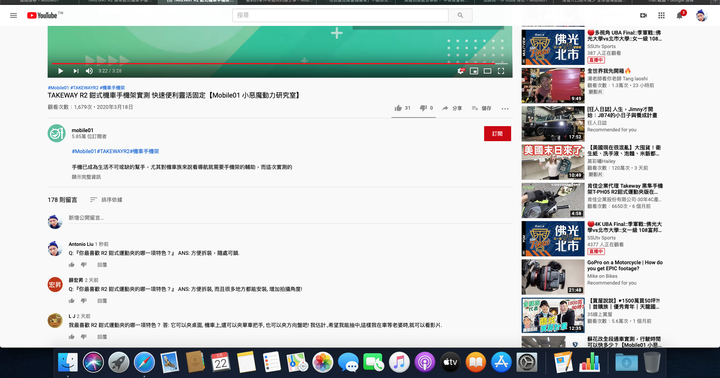720x378 pixels.
Task: Click the YouTube search text field
Action: [340, 15]
